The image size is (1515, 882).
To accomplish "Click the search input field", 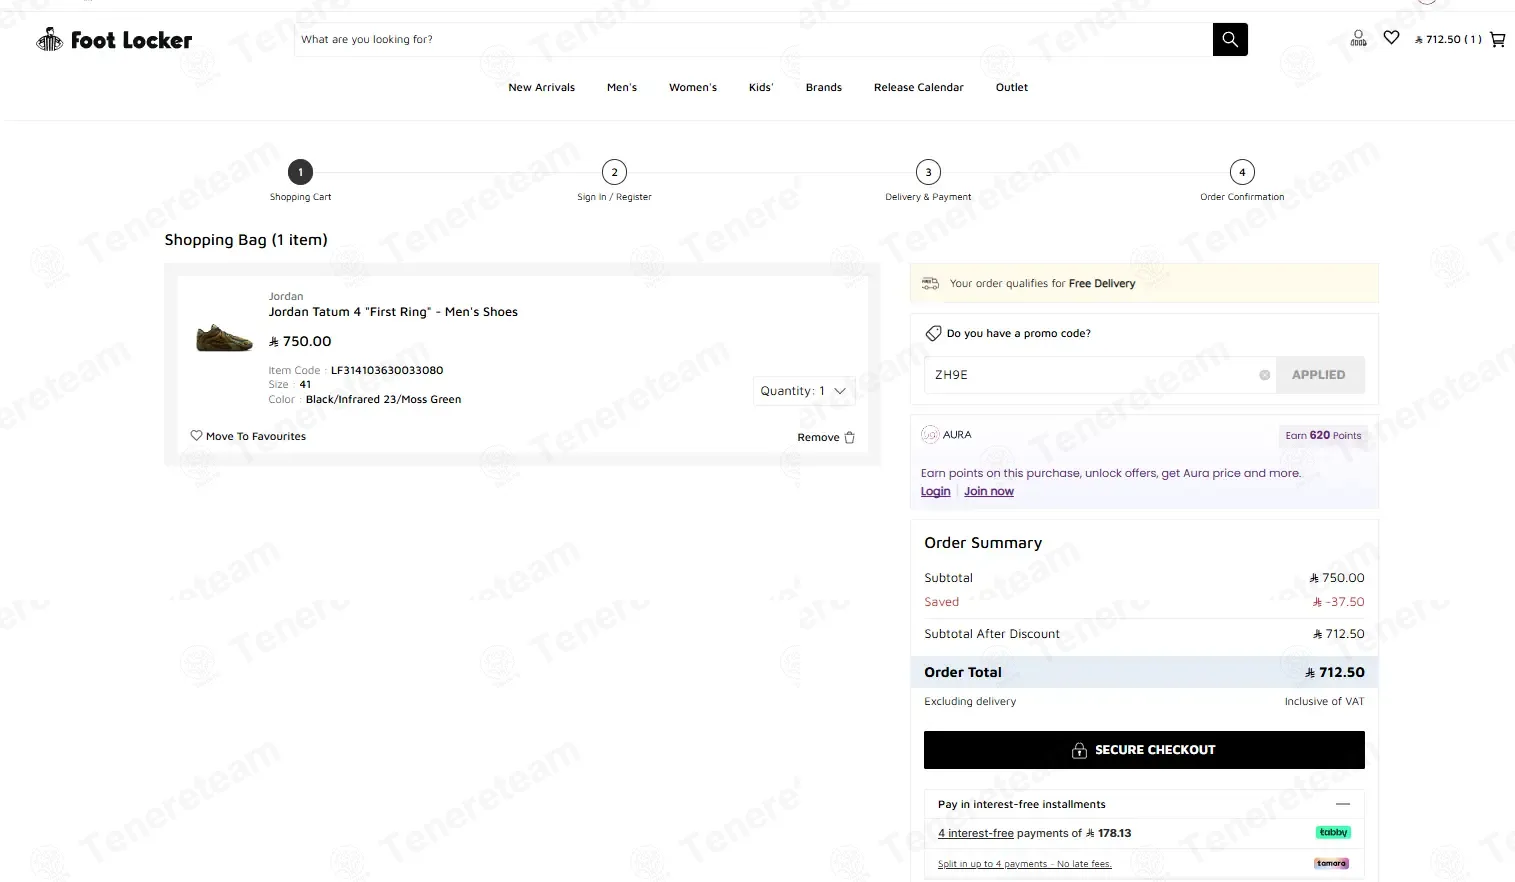I will tap(753, 40).
